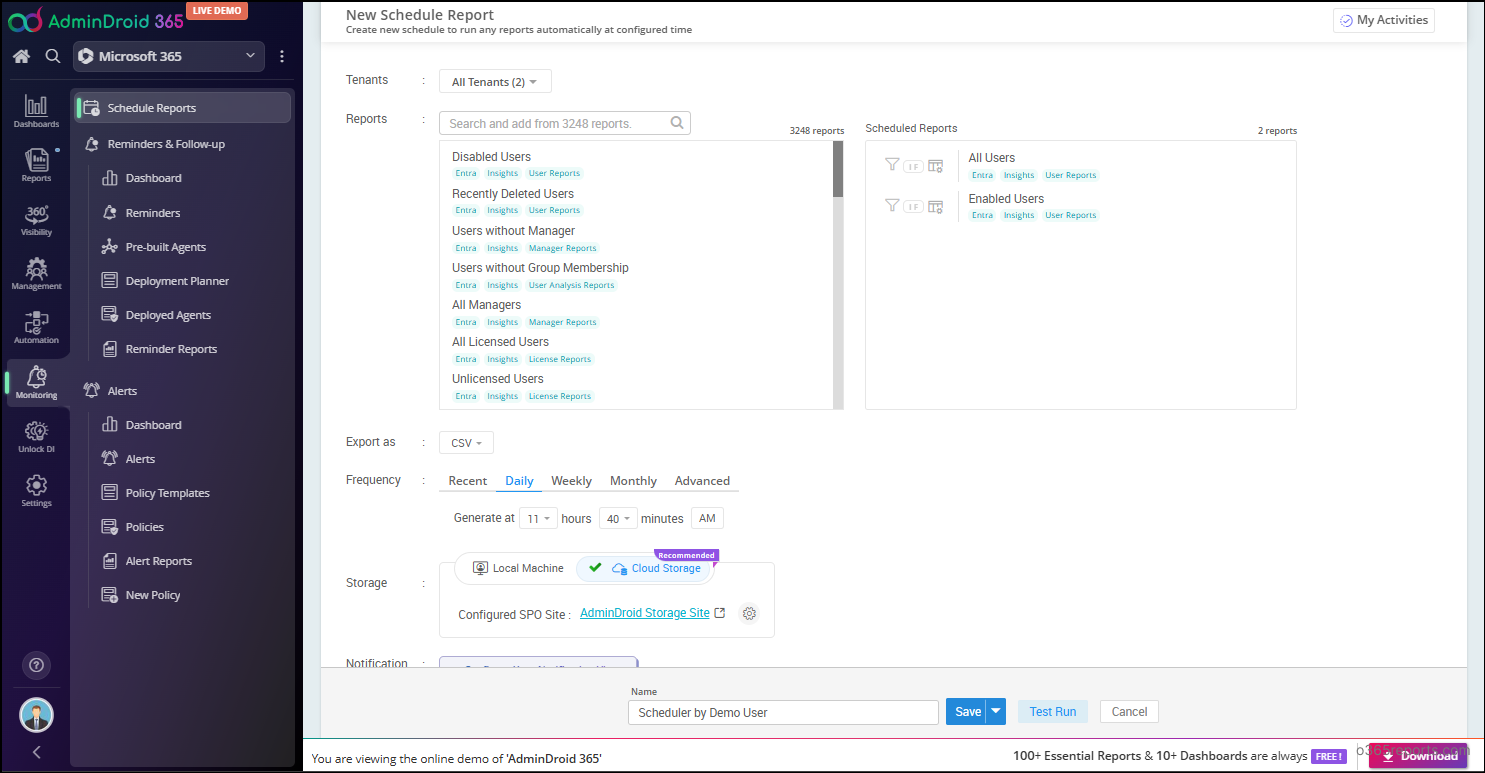
Task: Customize columns for Enabled Users report
Action: click(936, 206)
